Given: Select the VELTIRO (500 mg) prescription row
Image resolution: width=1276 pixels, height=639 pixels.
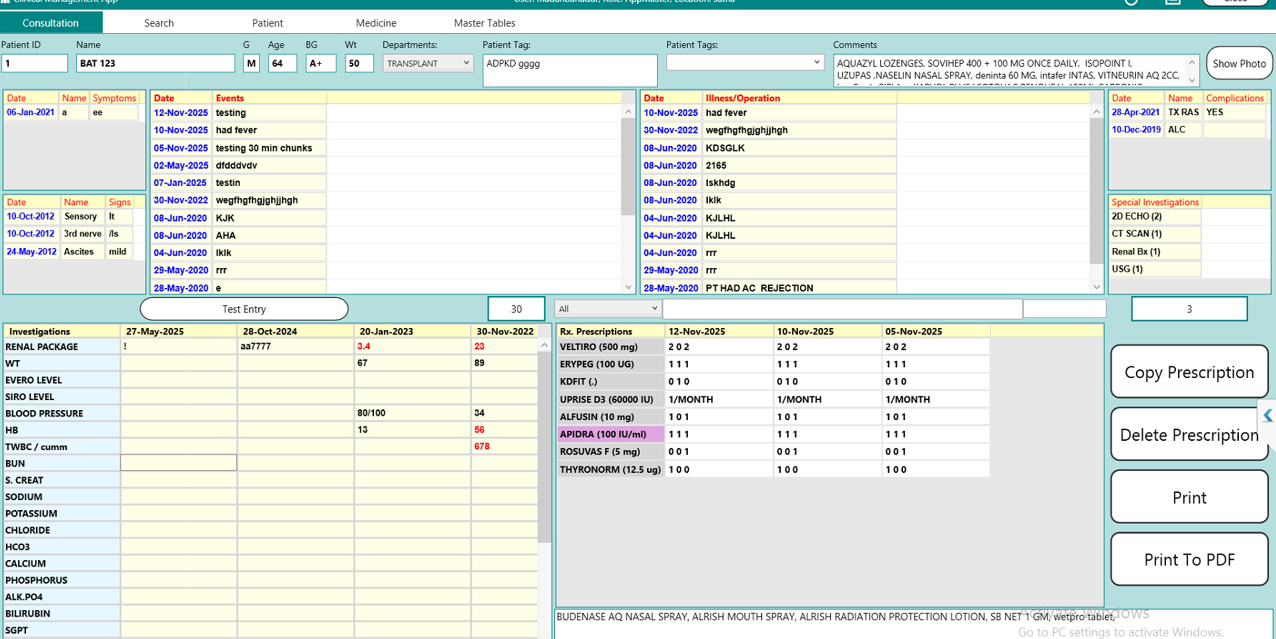Looking at the screenshot, I should tap(611, 347).
